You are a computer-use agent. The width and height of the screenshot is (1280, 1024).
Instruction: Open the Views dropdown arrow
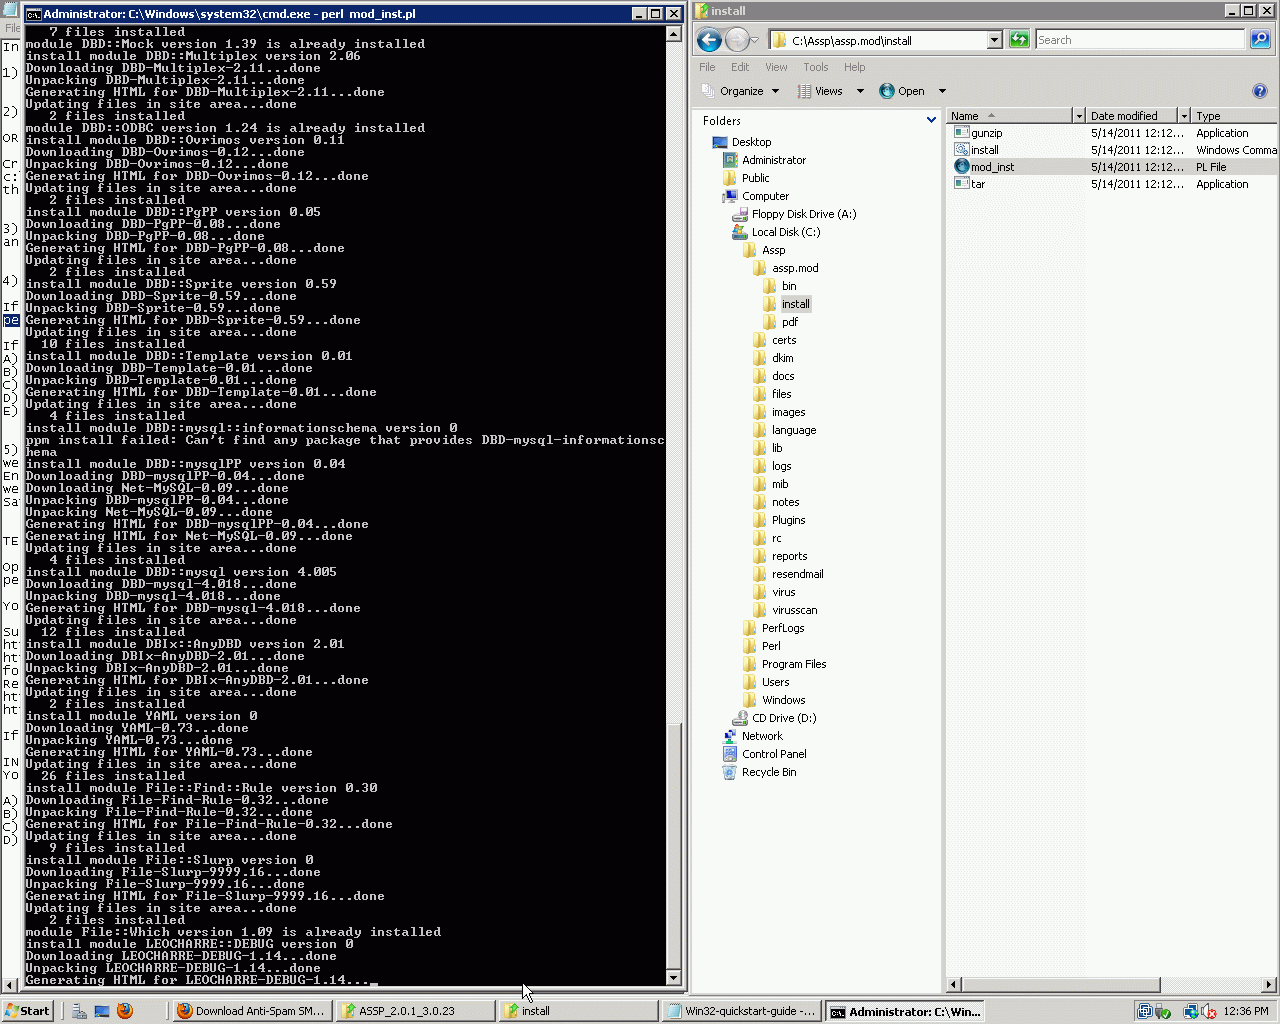(x=860, y=91)
